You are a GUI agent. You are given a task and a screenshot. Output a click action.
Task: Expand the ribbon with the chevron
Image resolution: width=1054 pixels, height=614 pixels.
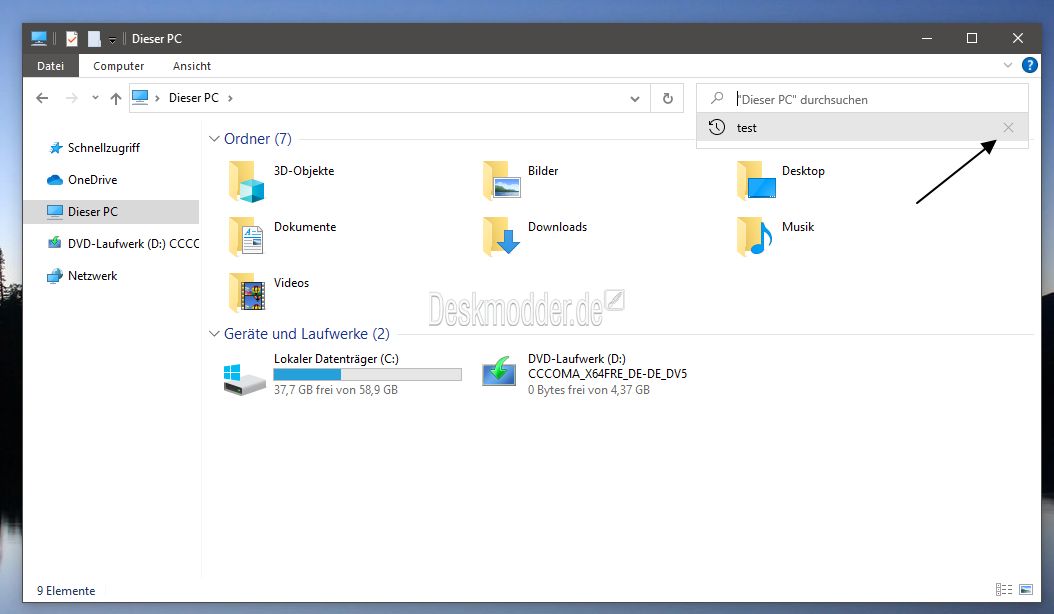[1008, 65]
